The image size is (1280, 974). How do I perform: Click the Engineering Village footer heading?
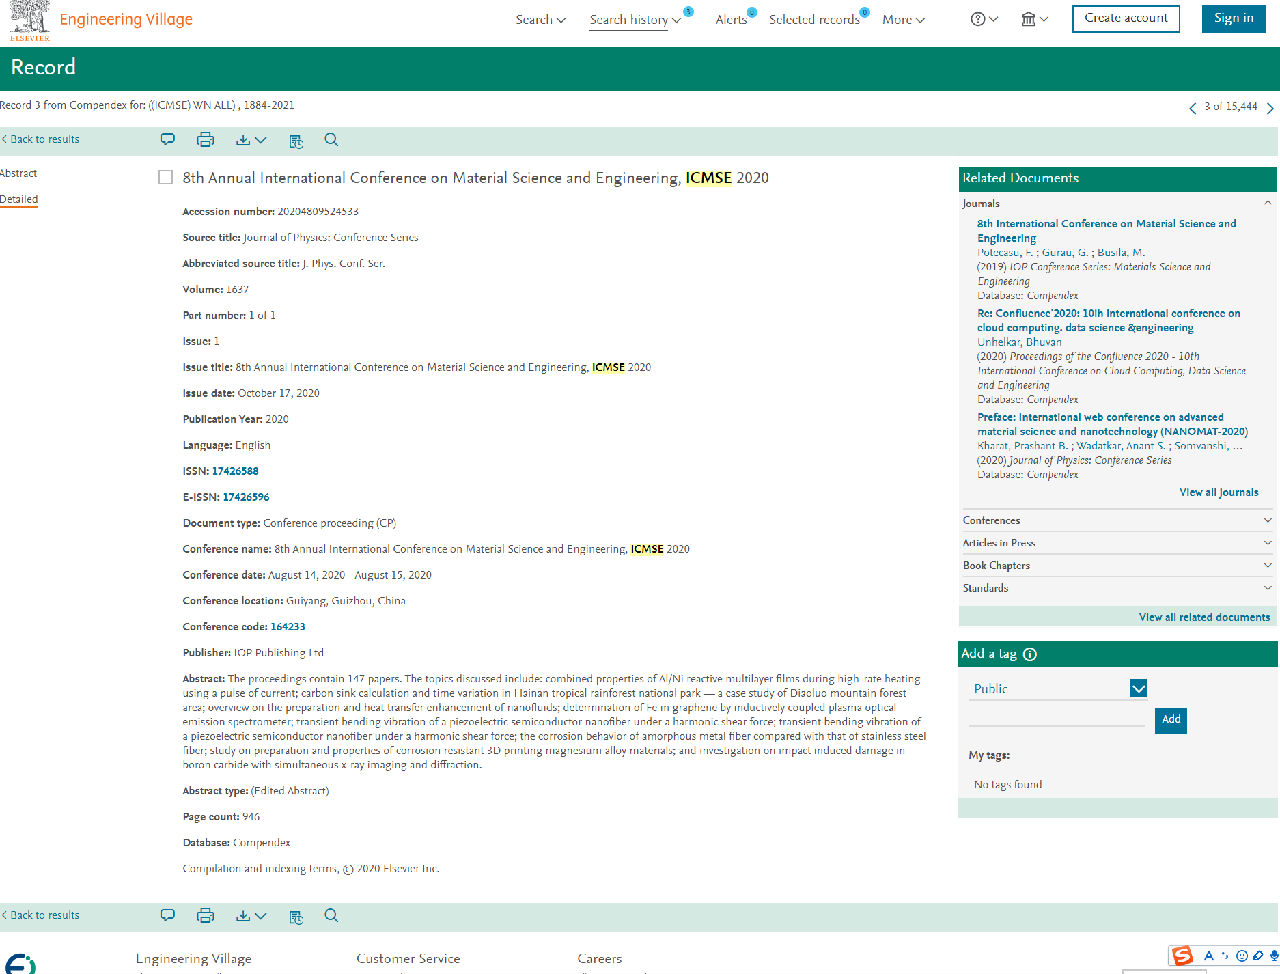coord(194,959)
